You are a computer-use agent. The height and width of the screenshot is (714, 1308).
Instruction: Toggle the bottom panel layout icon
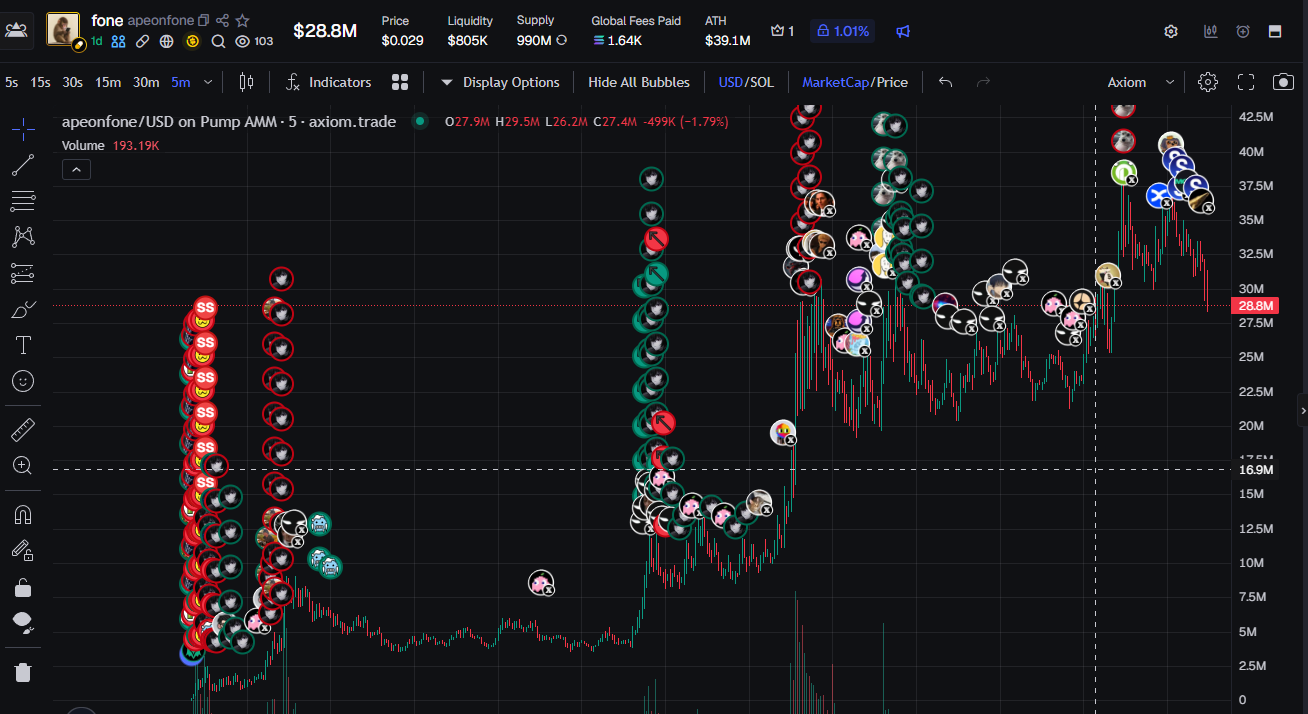pyautogui.click(x=1275, y=31)
